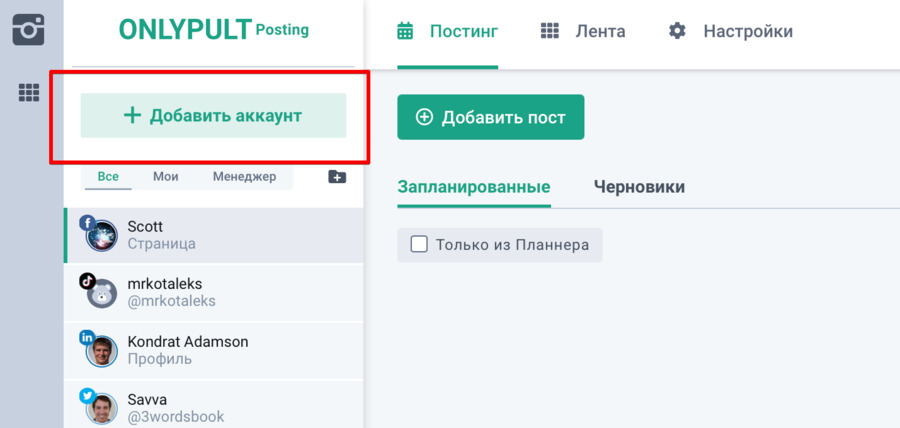Click the grid icon beside Лента
Image resolution: width=900 pixels, height=428 pixels.
click(x=549, y=31)
